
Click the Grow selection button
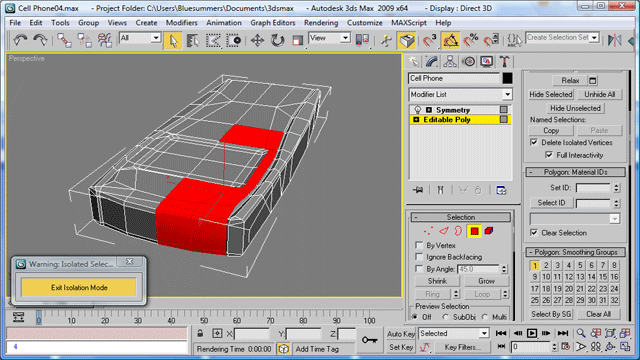[x=486, y=281]
